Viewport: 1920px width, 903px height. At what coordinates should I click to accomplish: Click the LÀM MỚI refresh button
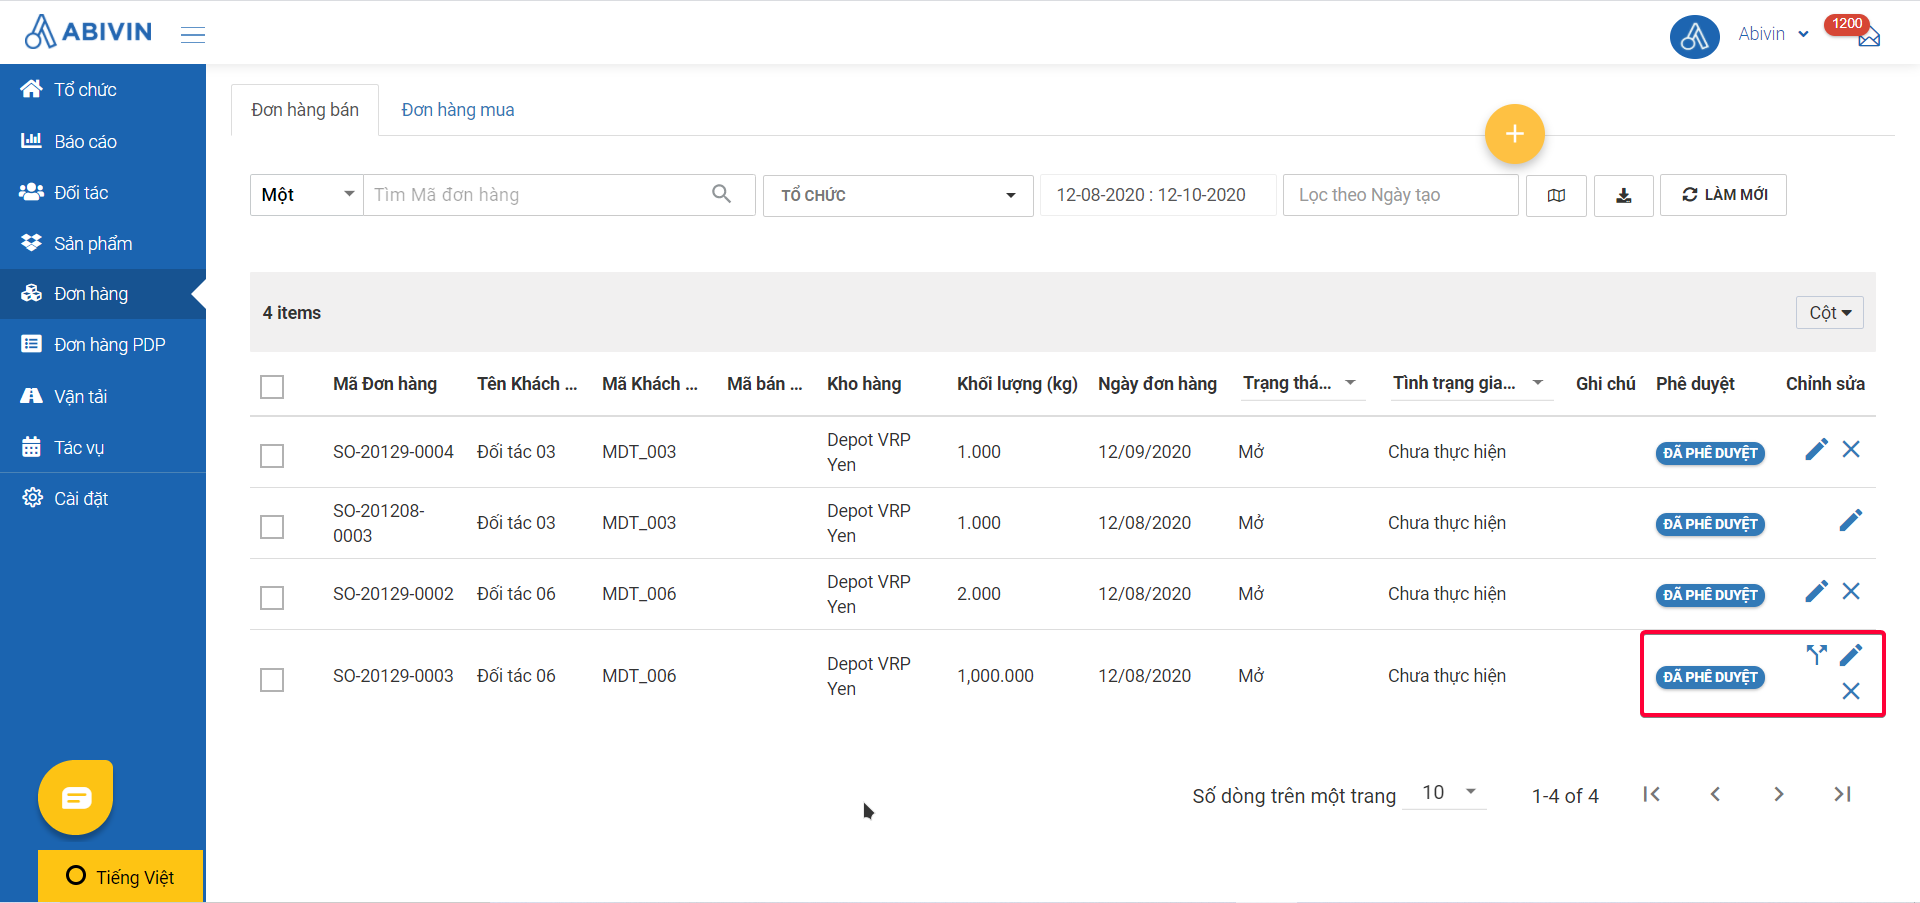[1723, 195]
